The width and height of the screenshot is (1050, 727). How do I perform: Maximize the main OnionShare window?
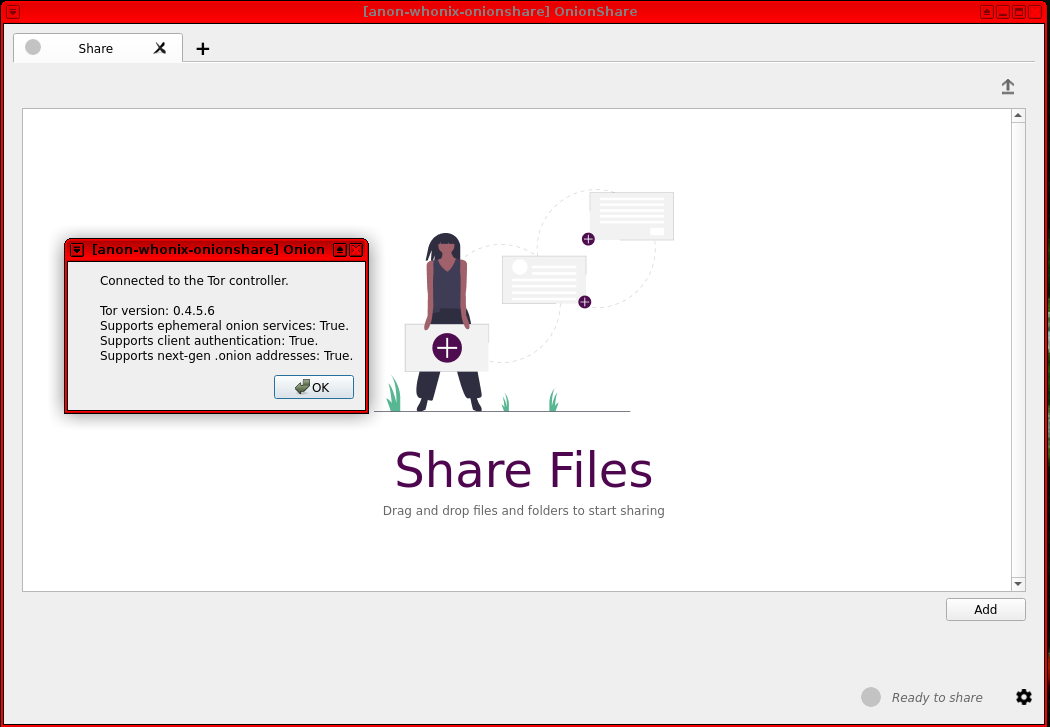1019,11
